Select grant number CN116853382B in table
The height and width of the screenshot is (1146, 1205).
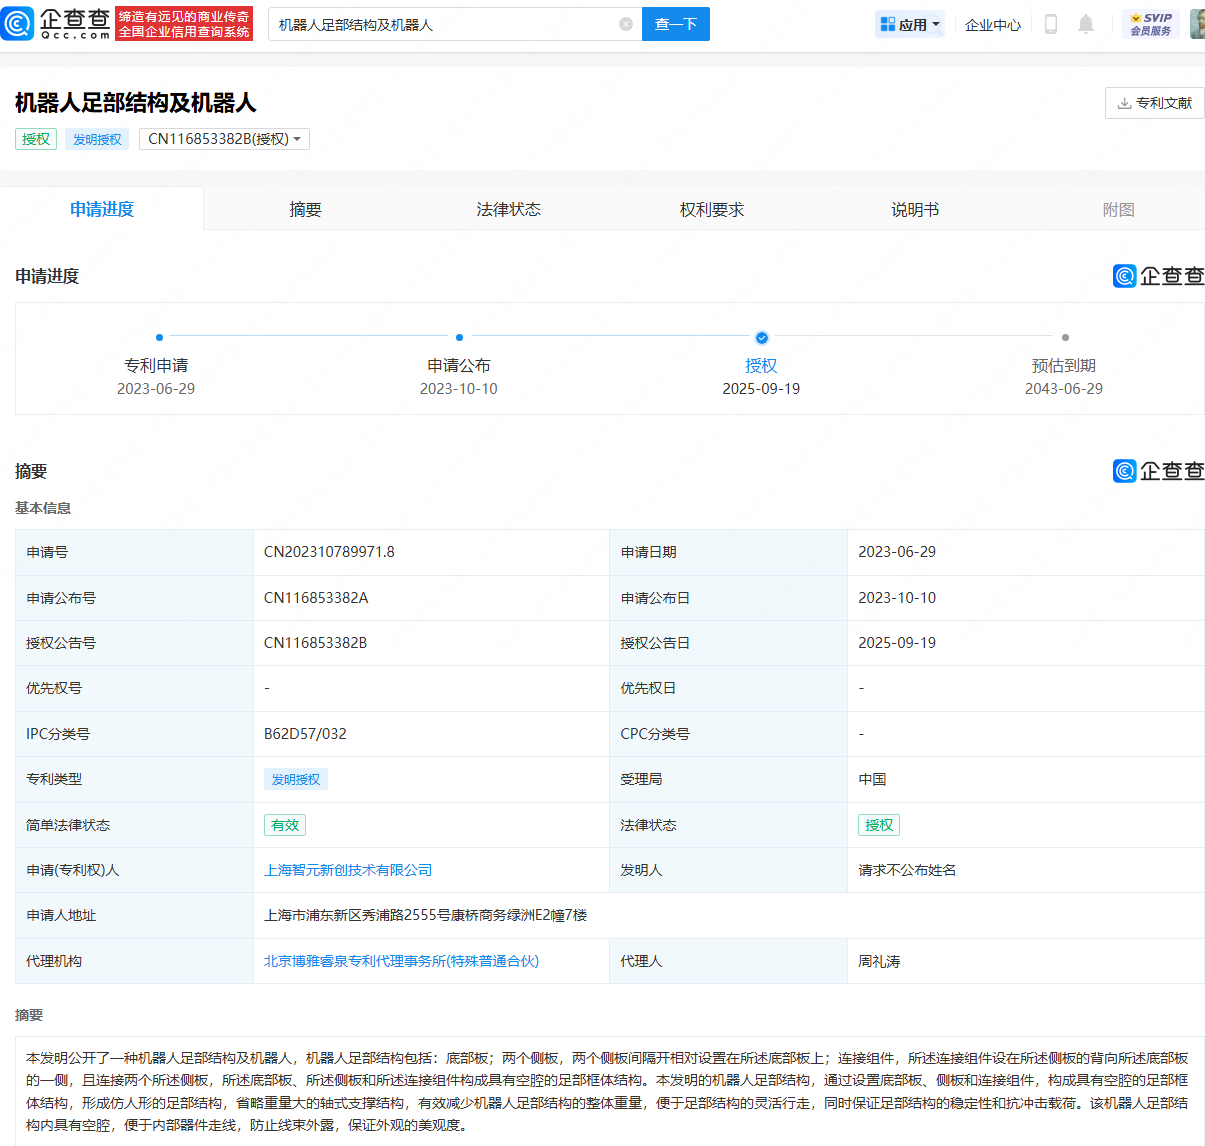315,643
